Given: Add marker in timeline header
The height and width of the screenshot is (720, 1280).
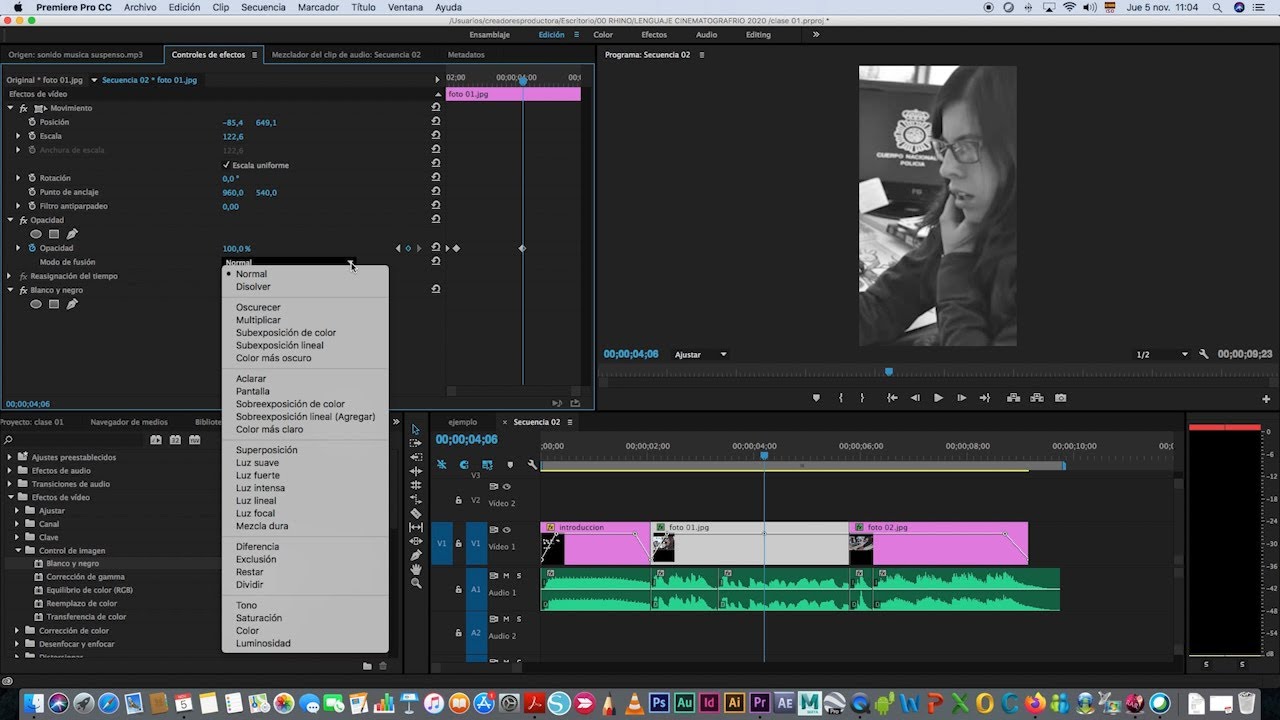Looking at the screenshot, I should click(509, 464).
